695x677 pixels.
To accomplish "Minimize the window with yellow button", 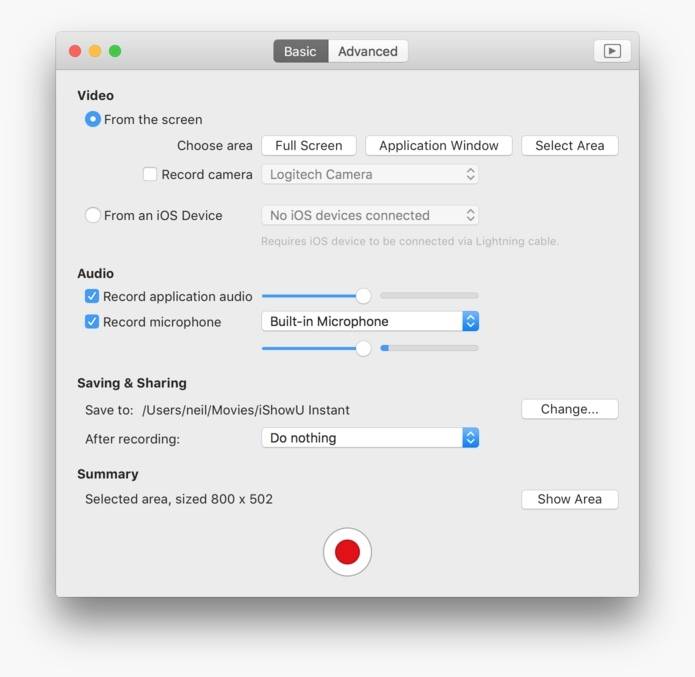I will click(95, 51).
